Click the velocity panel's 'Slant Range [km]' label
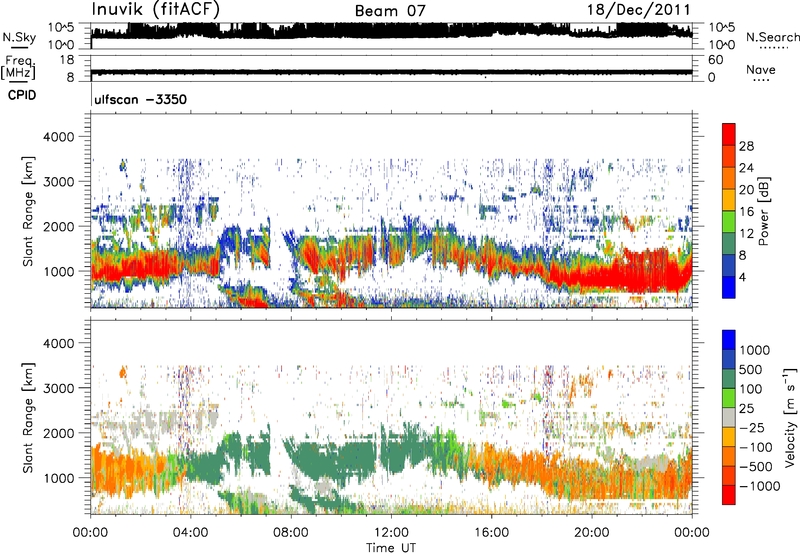Screen dimensions: 800x554 tap(28, 417)
